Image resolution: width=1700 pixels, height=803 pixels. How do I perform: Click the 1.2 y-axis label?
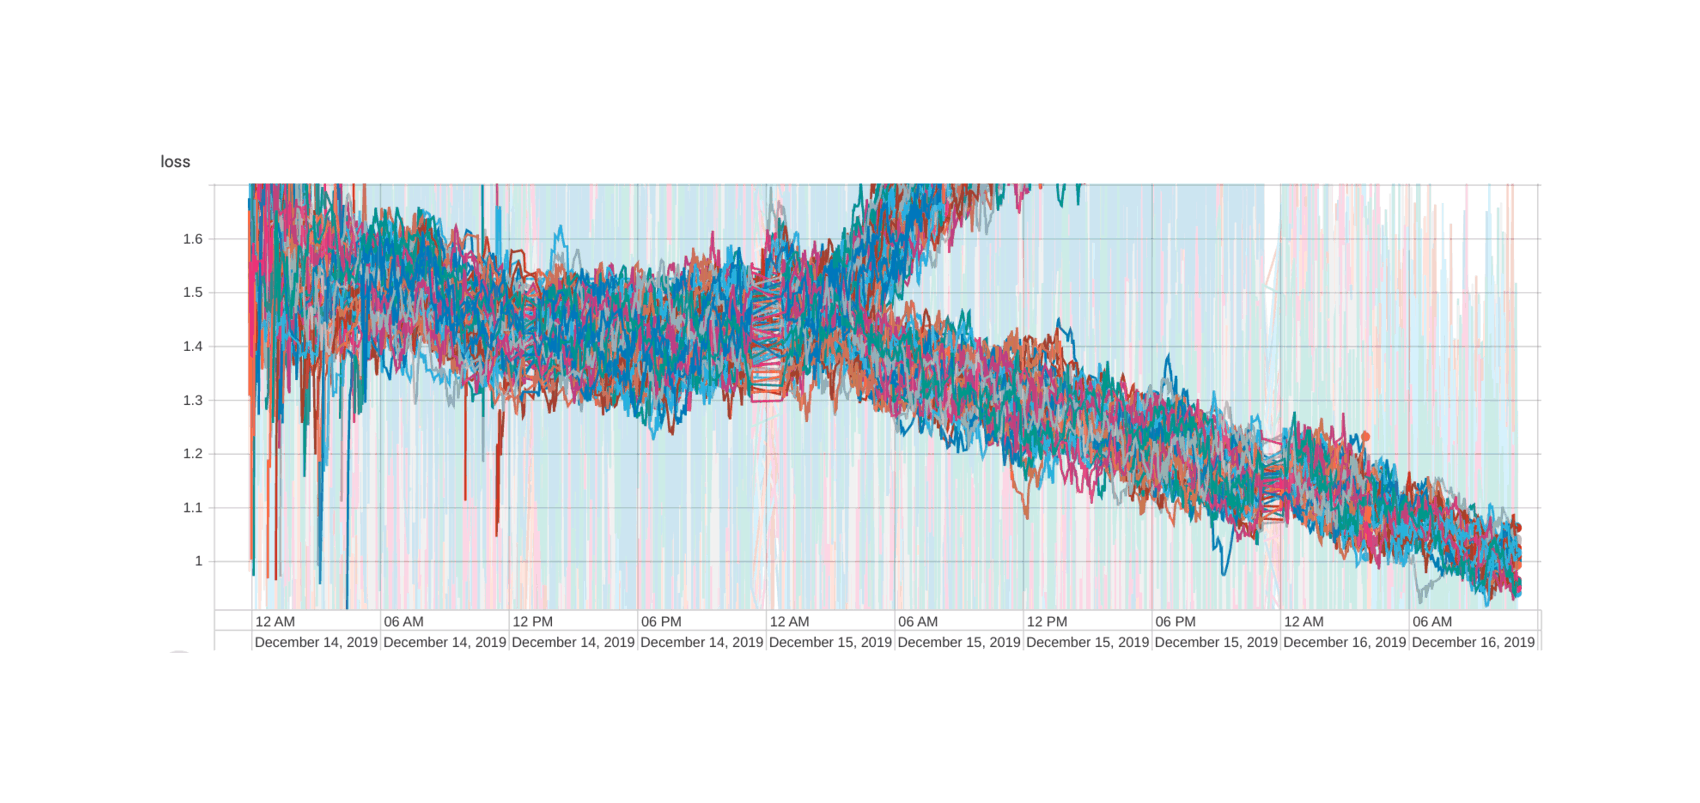click(193, 454)
